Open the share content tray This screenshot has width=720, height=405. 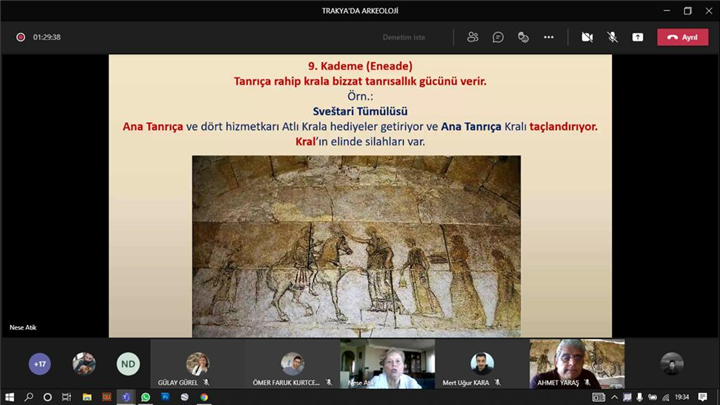637,37
